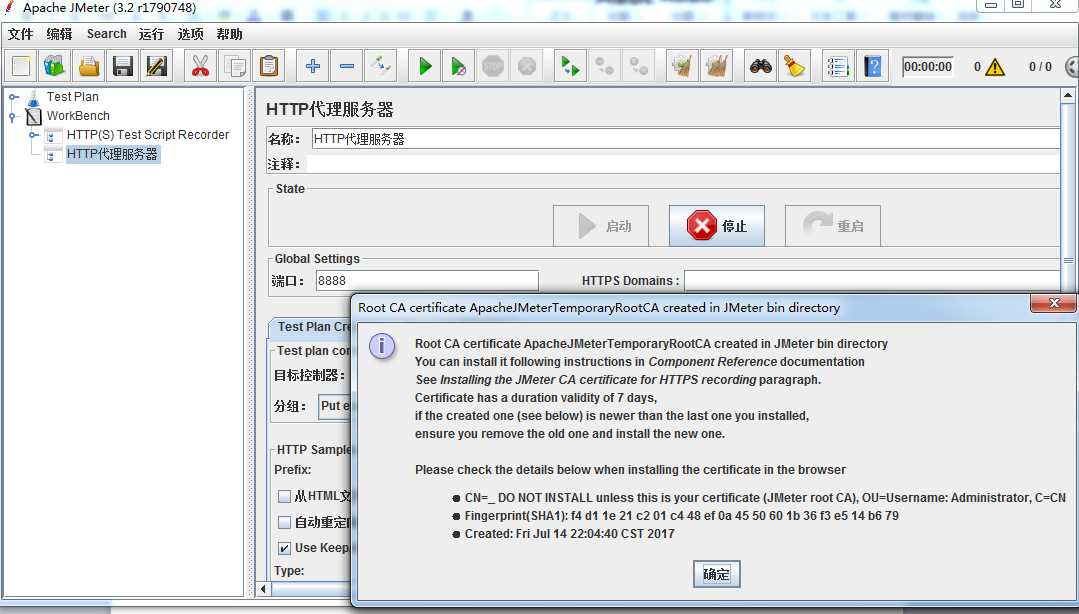Expand all with the plus icon
Screen dimensions: 1079x614
(x=312, y=67)
